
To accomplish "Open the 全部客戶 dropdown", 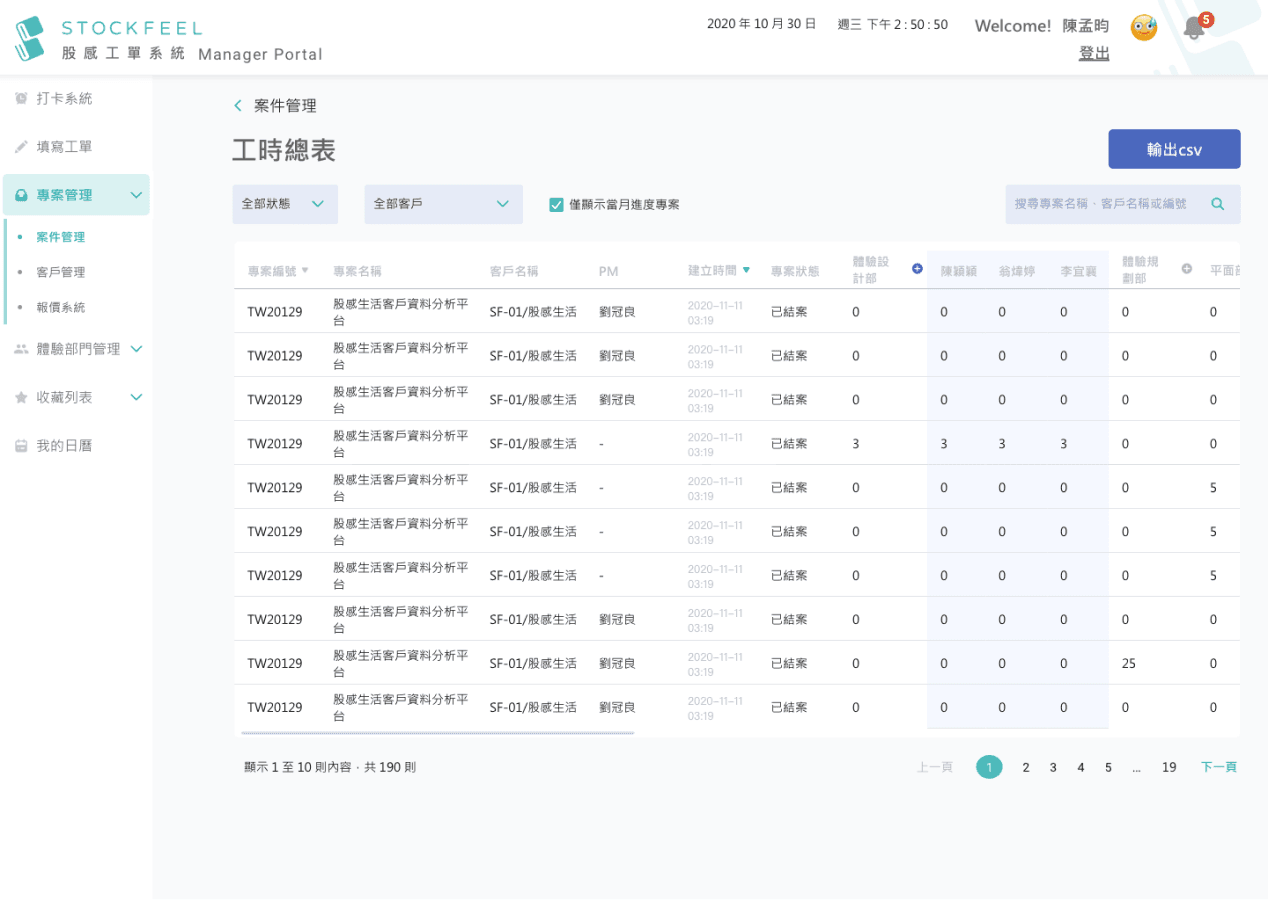I will [443, 204].
